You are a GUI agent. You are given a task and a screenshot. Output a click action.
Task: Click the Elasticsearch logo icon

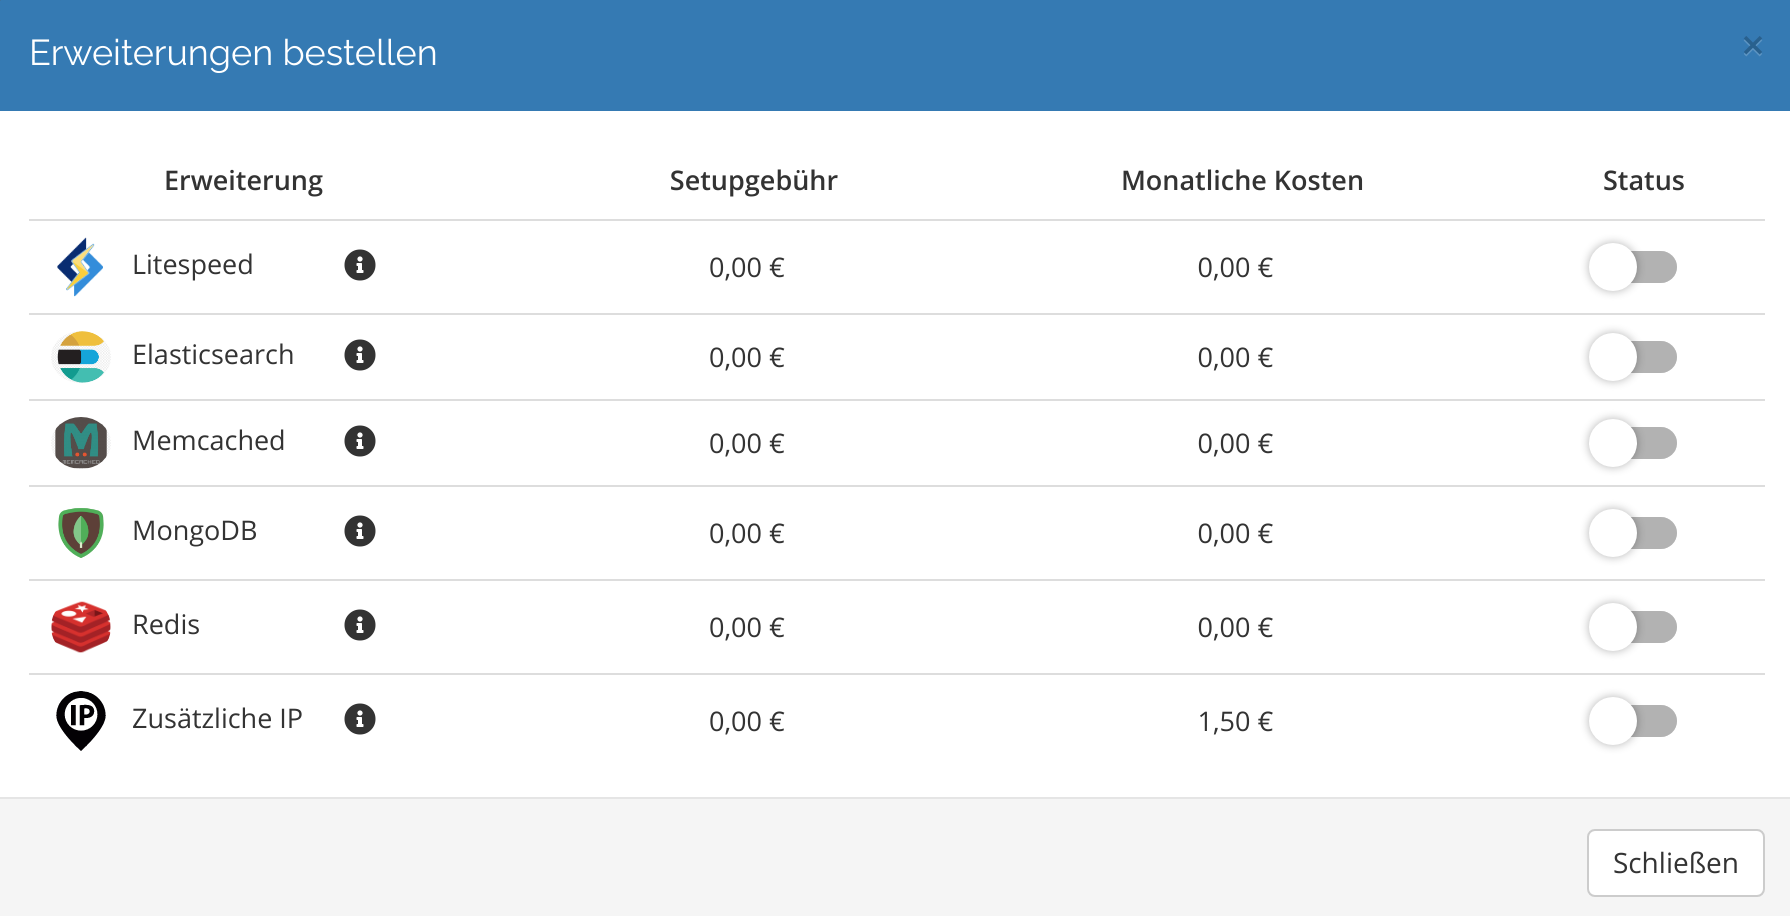81,357
